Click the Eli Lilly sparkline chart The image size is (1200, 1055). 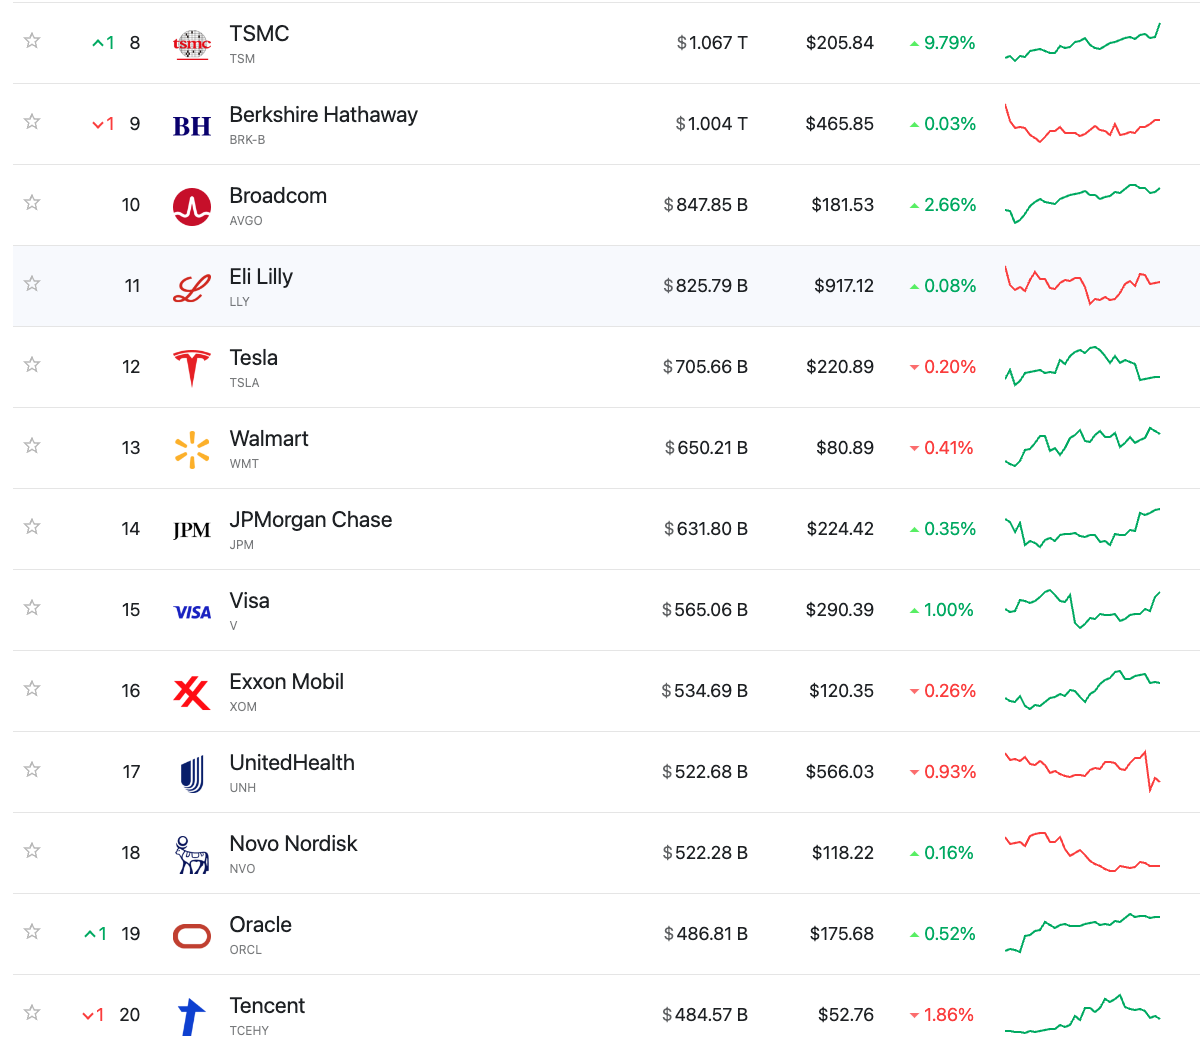click(x=1082, y=285)
